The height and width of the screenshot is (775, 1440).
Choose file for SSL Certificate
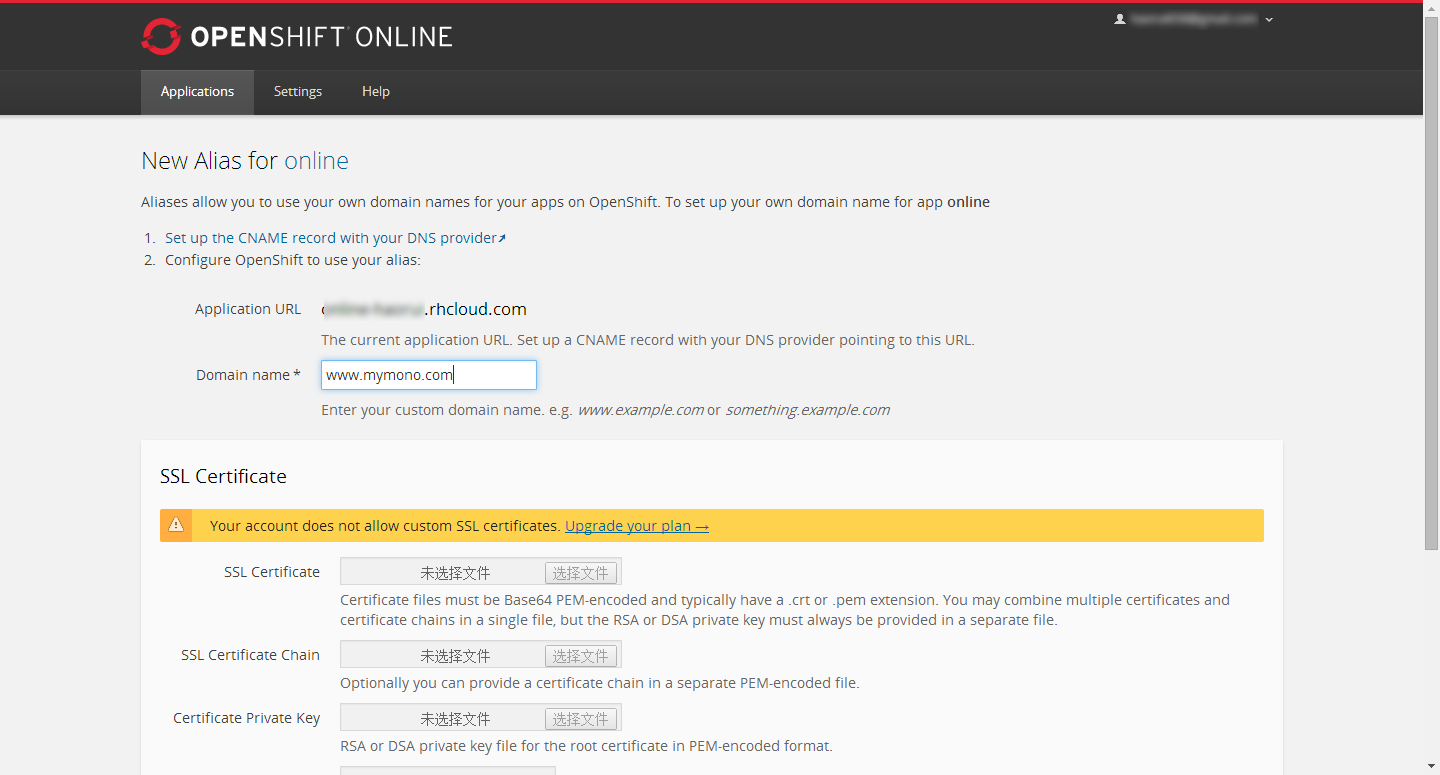pos(580,573)
